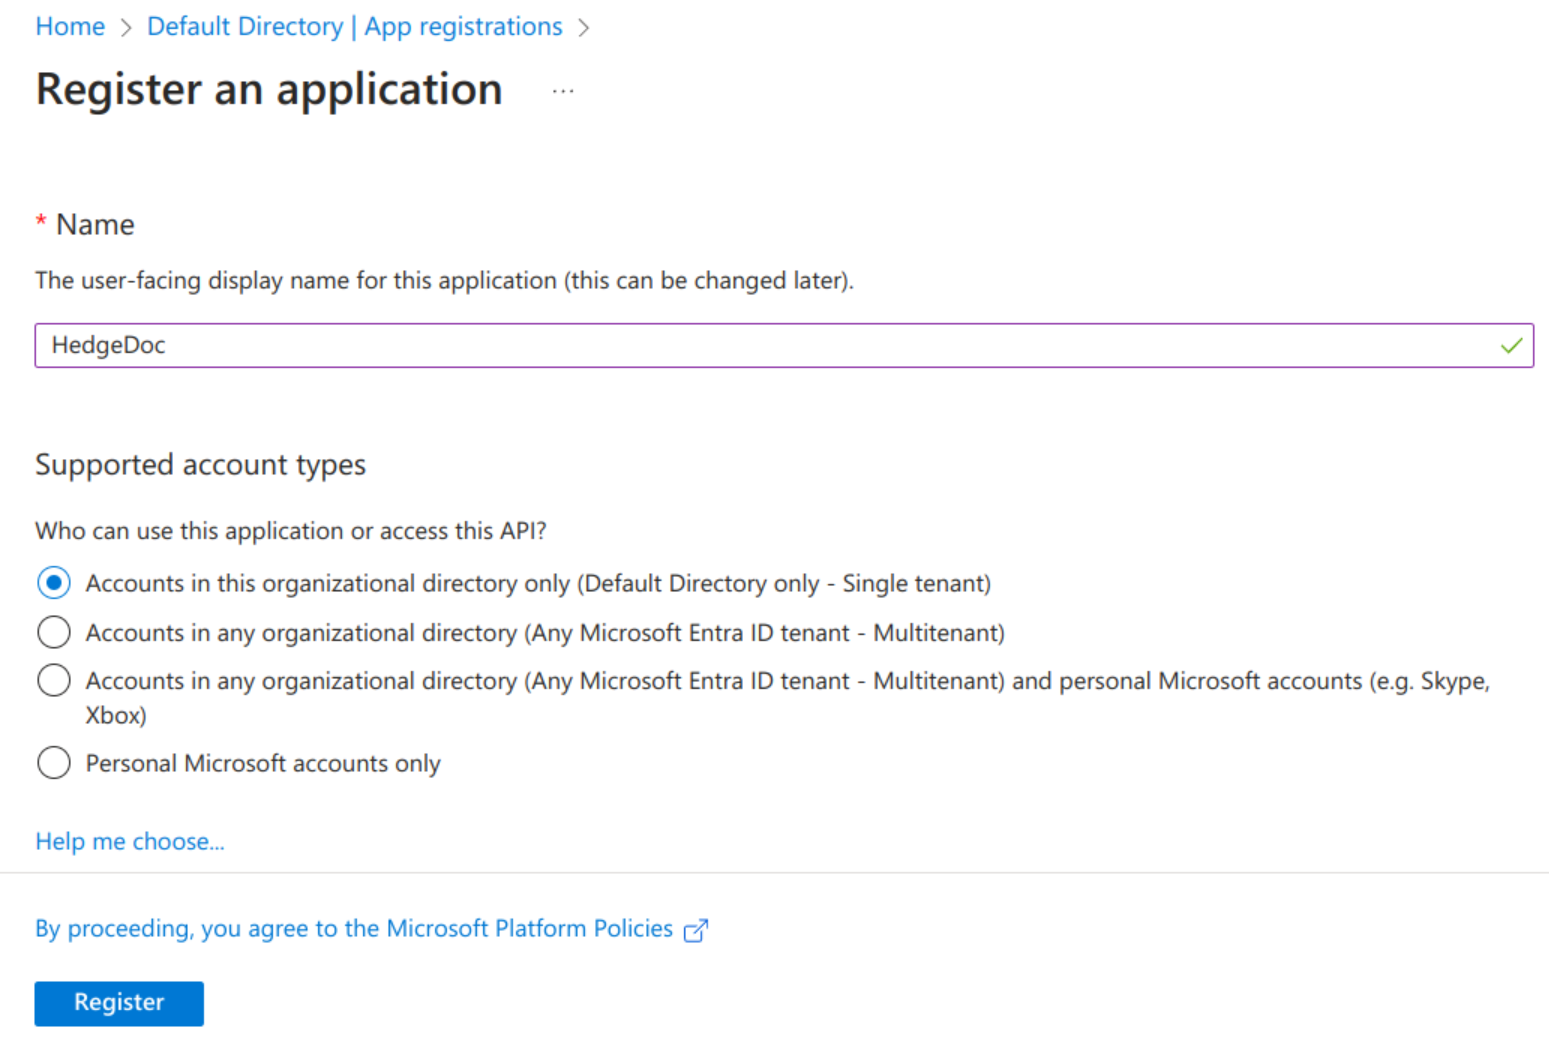Open the Help me choose link

pyautogui.click(x=129, y=841)
